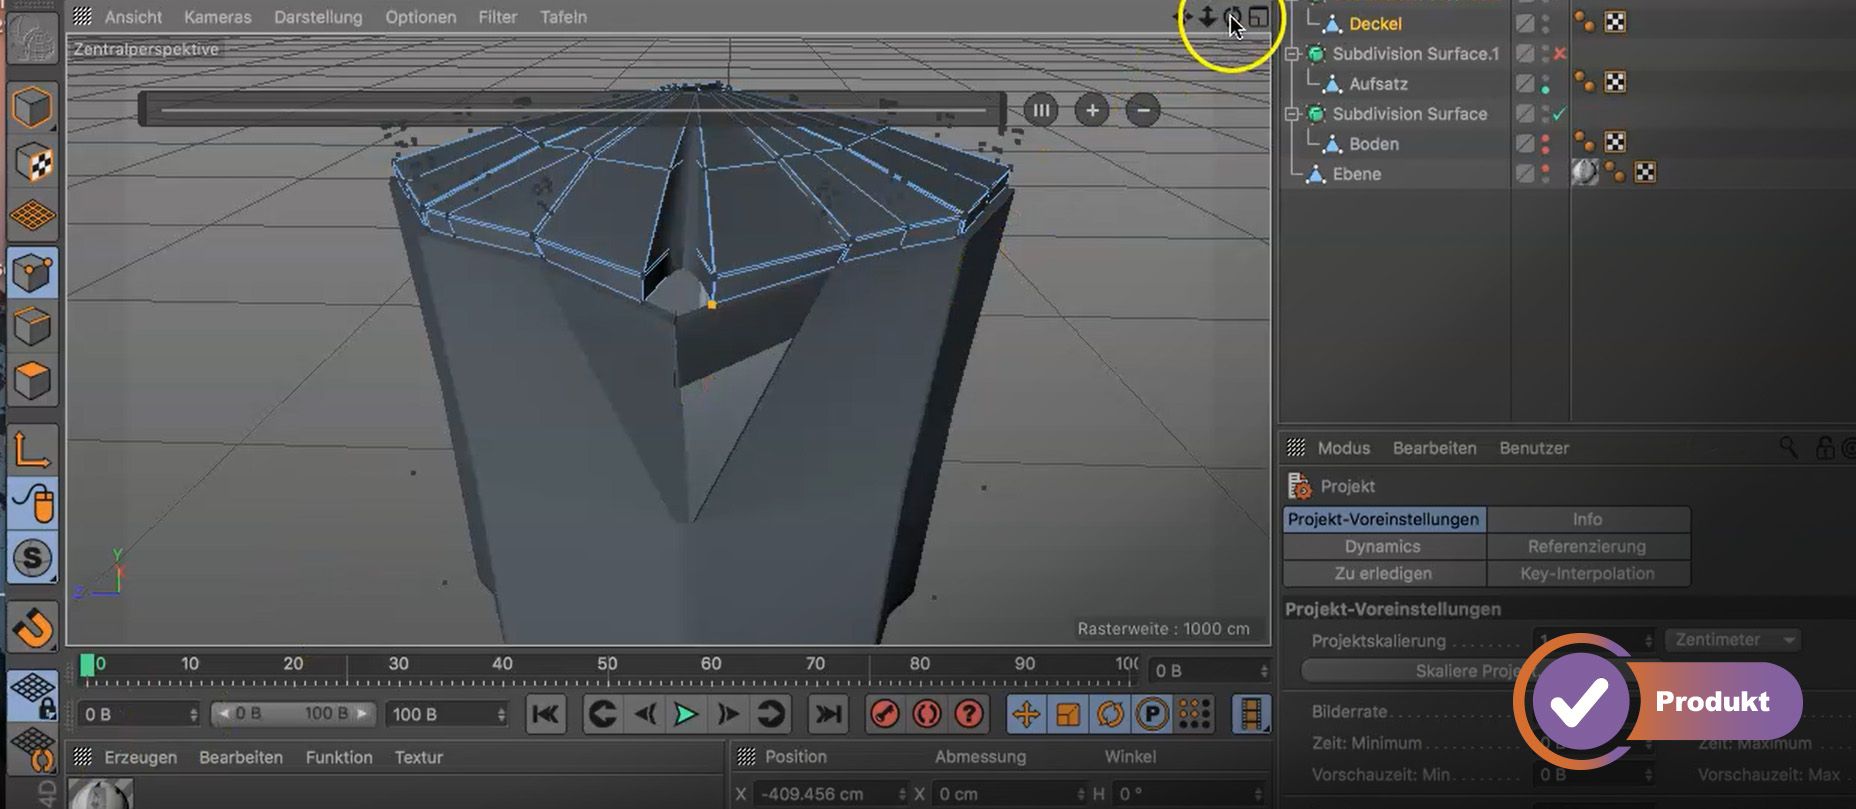
Task: Collapse the Subdivision Surface.1 tree node
Action: click(1292, 54)
